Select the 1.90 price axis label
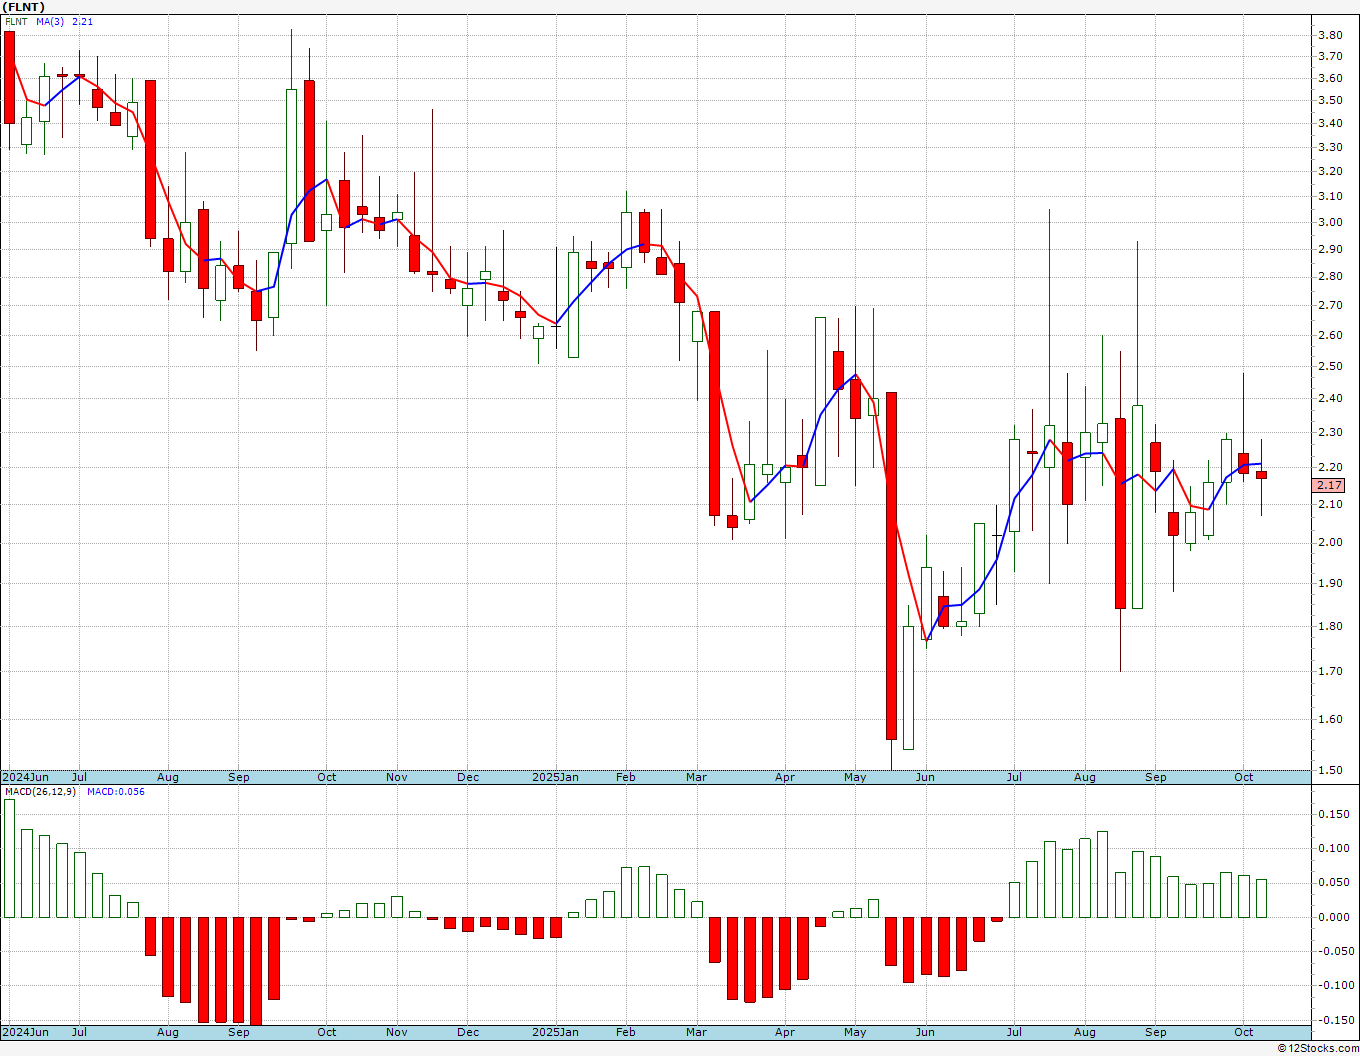The image size is (1360, 1056). point(1330,584)
